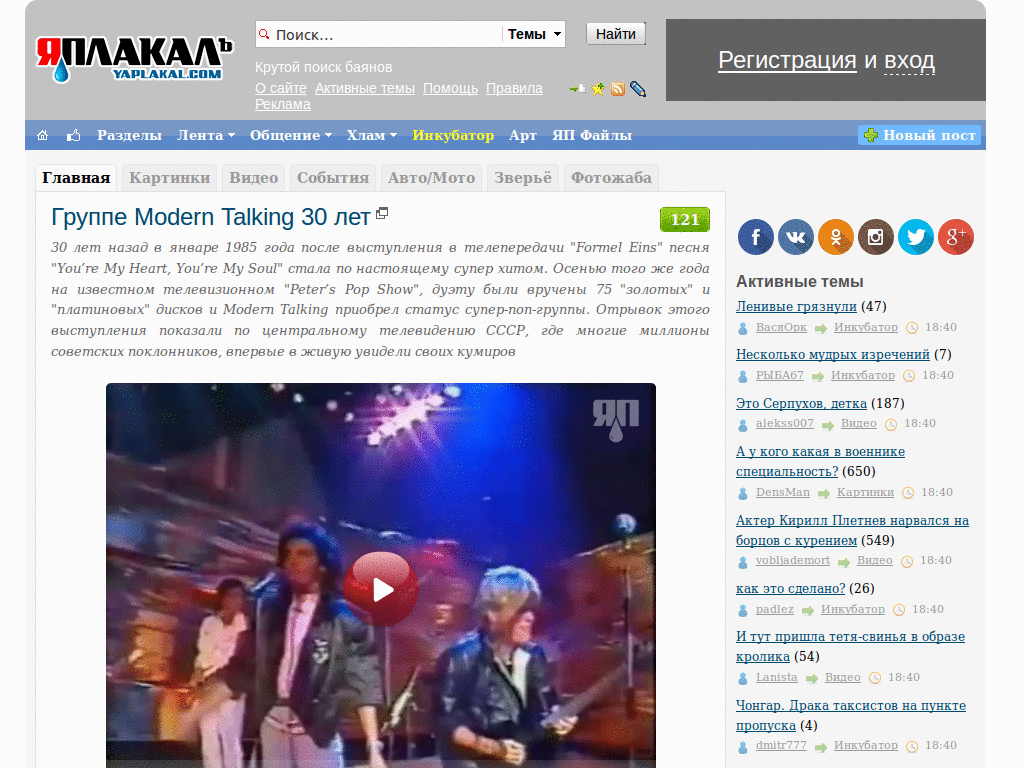Click the blue pencil icon
1024x768 pixels.
(638, 89)
